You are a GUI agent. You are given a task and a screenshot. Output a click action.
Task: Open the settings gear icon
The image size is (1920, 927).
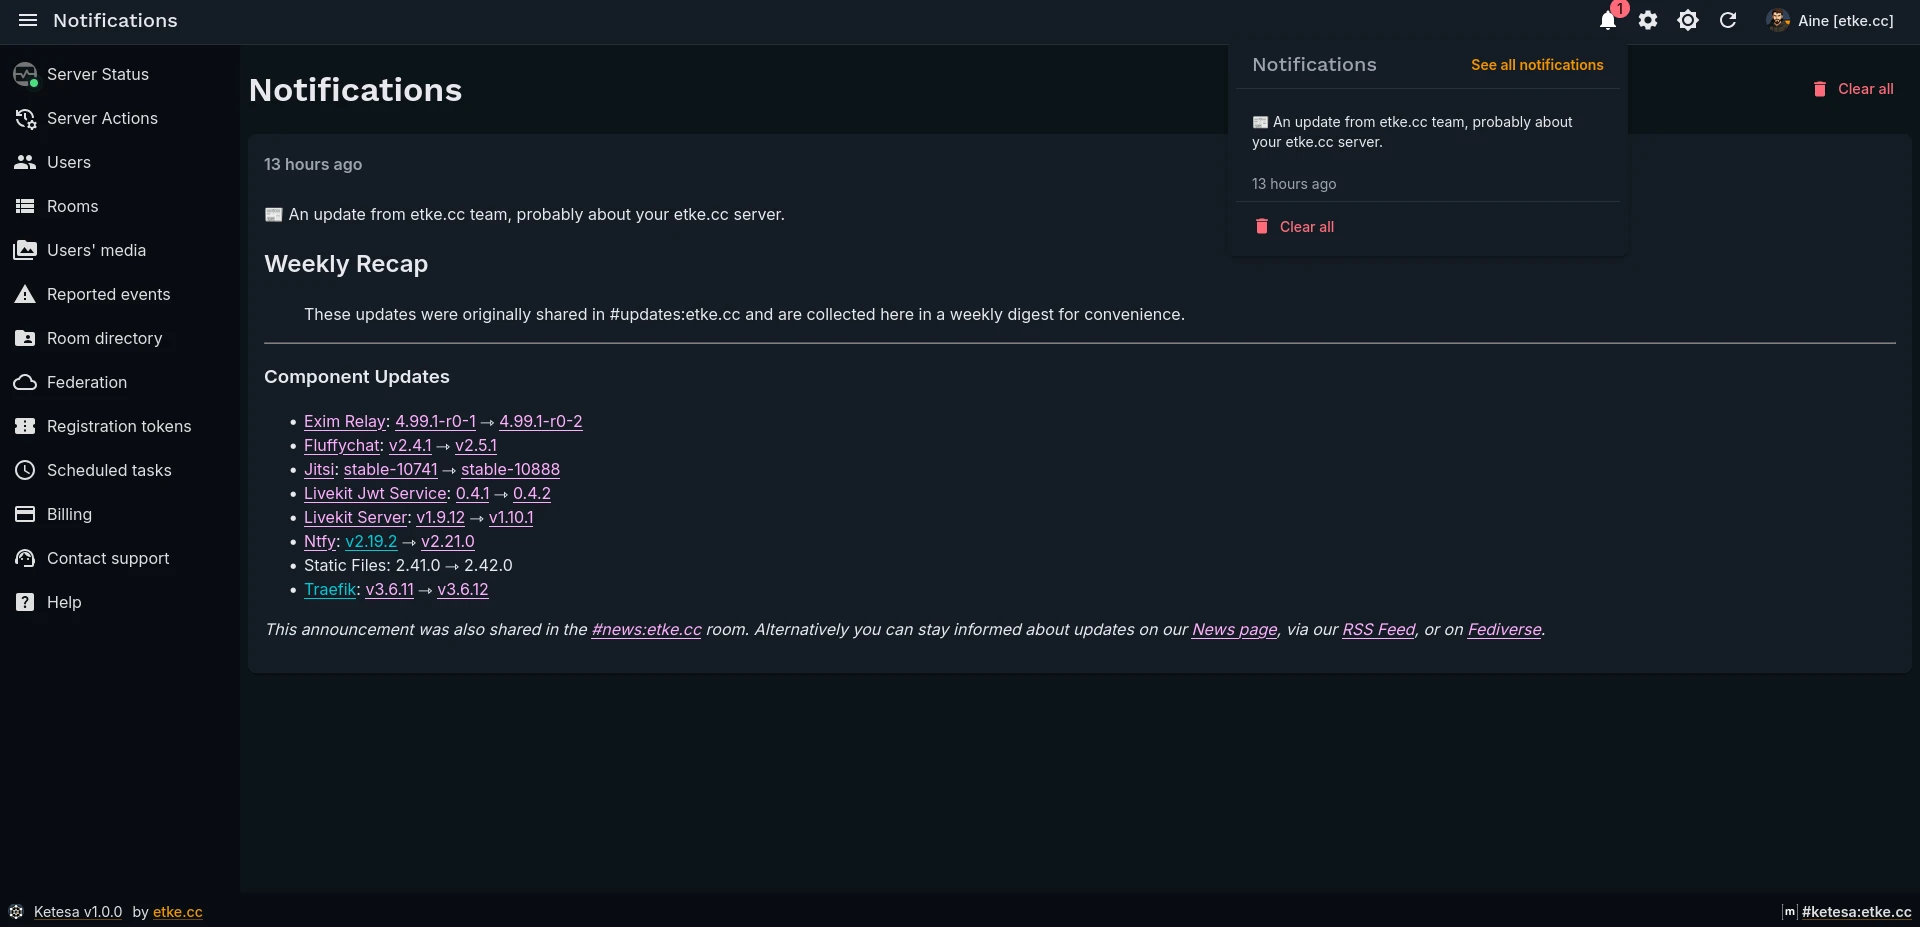(1648, 20)
